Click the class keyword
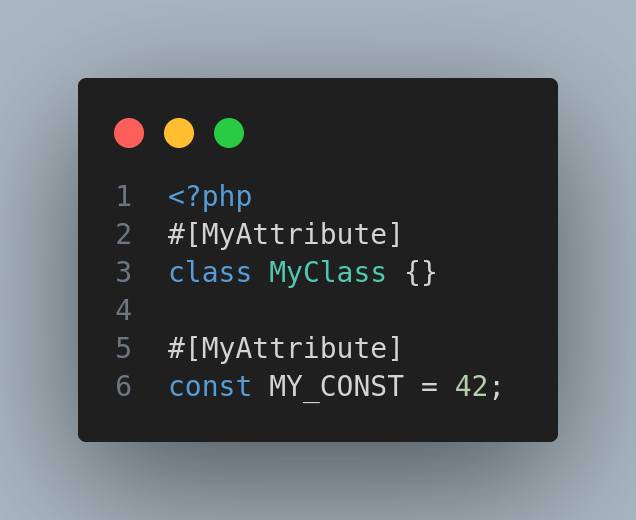Image resolution: width=636 pixels, height=520 pixels. click(x=210, y=273)
